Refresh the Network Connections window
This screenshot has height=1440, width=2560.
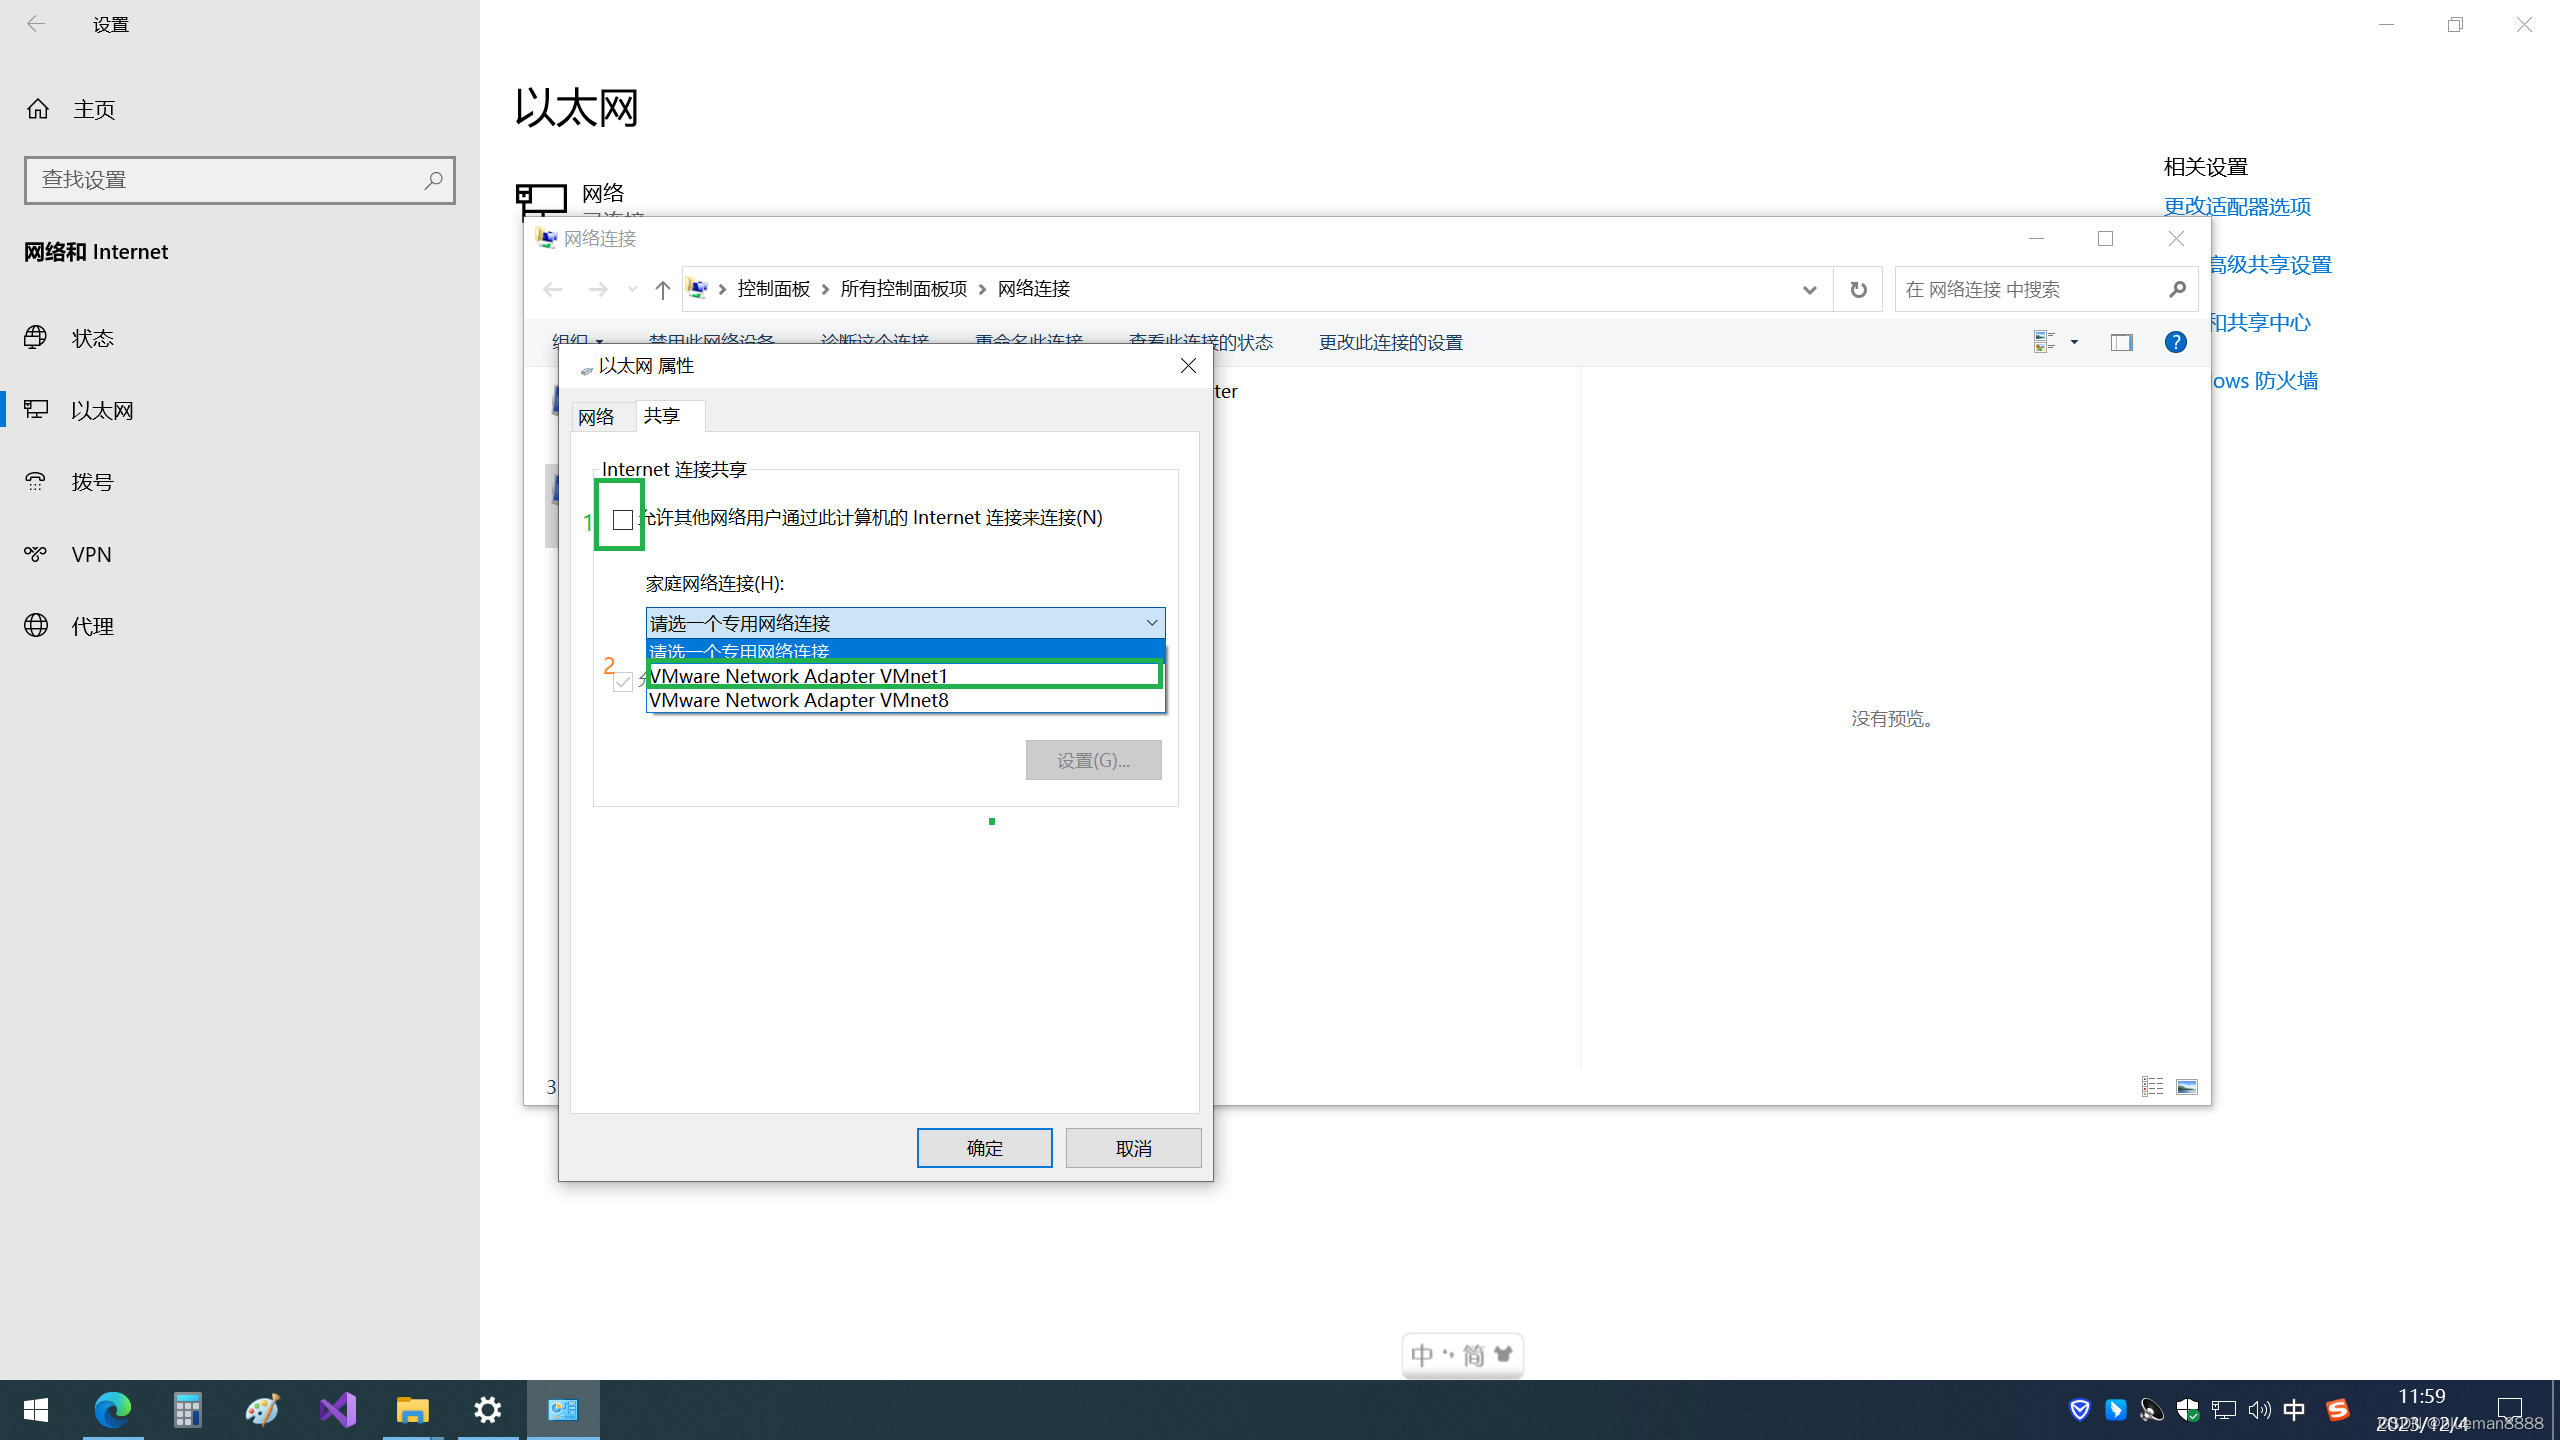[x=1858, y=289]
